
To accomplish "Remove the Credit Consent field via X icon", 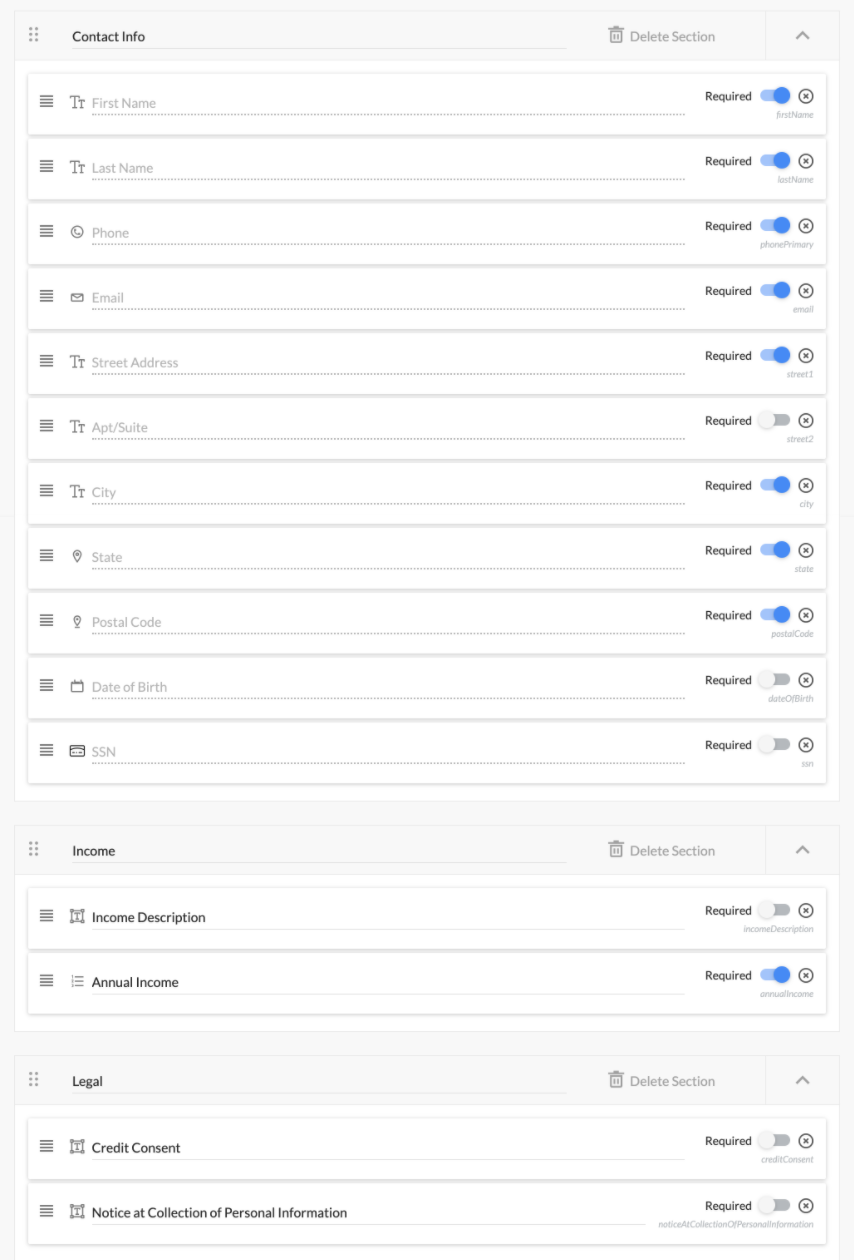I will (806, 1141).
